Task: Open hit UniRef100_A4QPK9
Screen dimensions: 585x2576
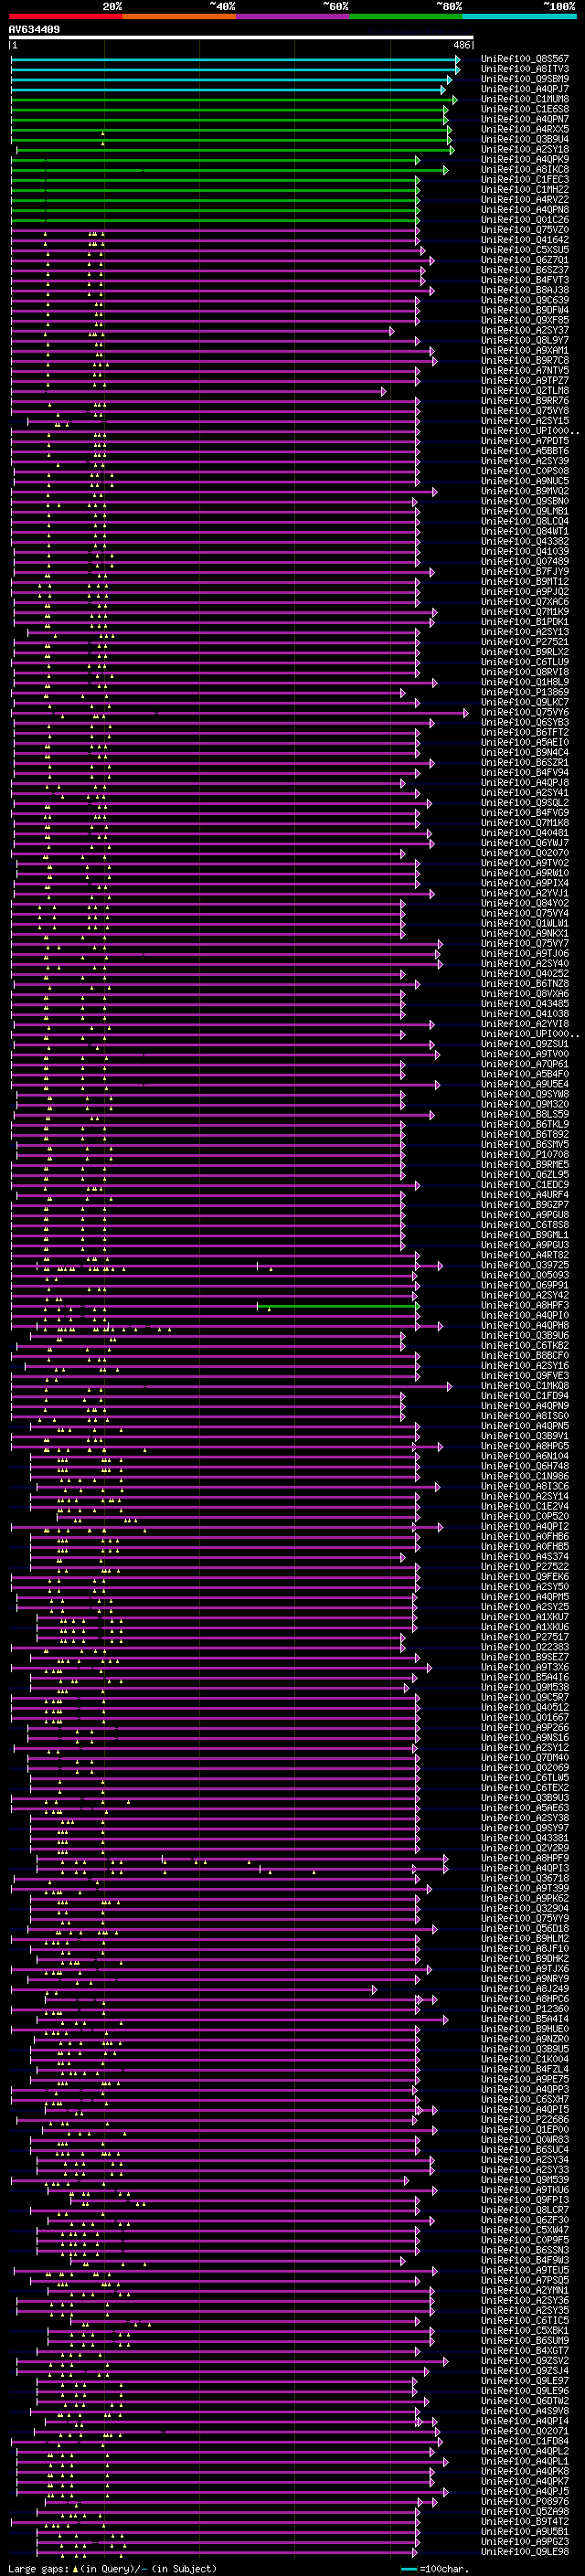Action: pos(525,159)
